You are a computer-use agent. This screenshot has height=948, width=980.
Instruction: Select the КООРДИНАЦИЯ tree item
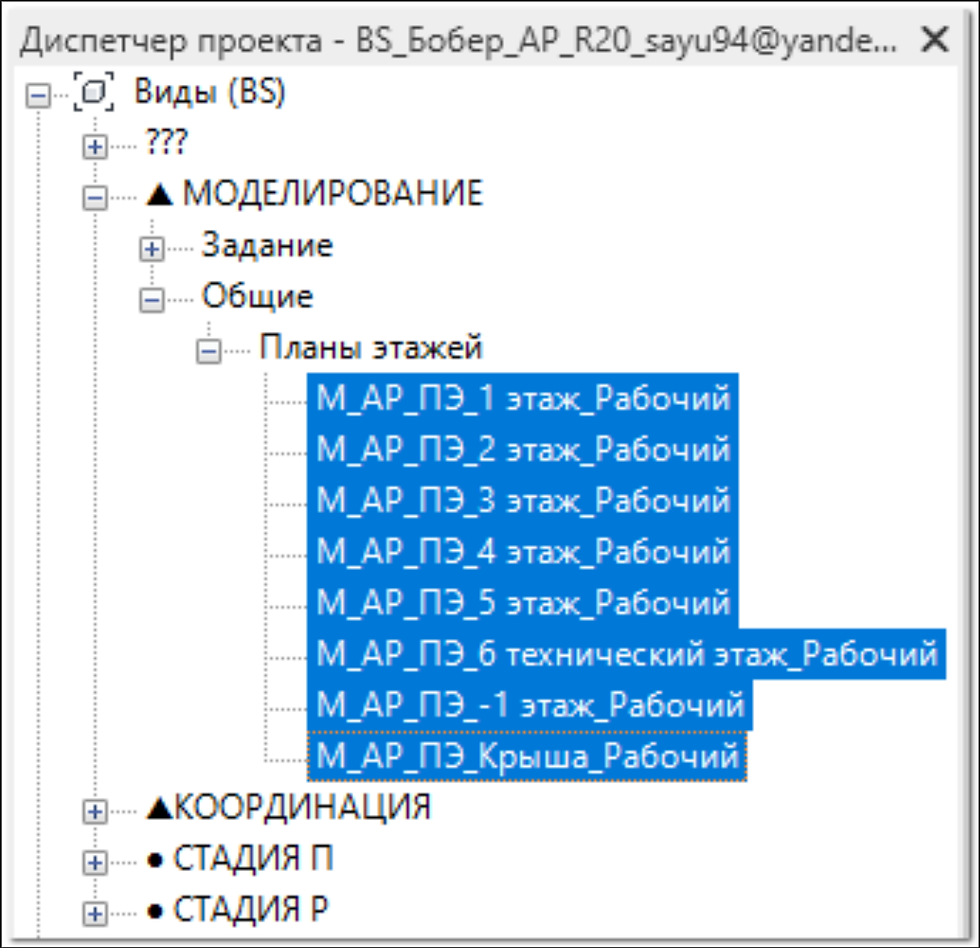pos(288,807)
